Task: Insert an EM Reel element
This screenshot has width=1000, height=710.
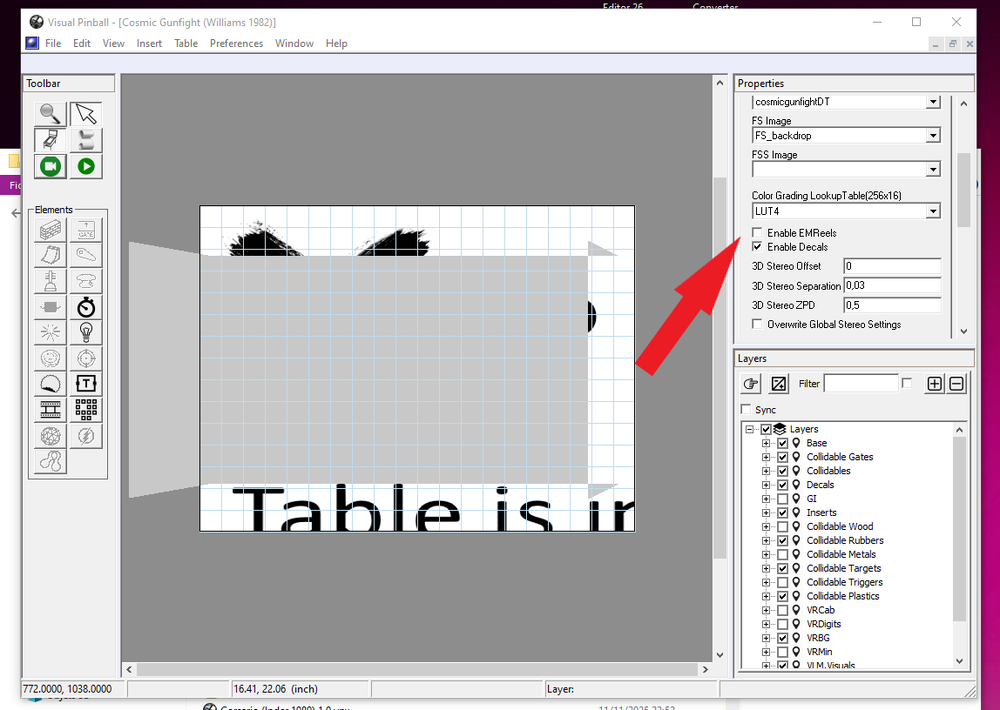Action: [50, 410]
